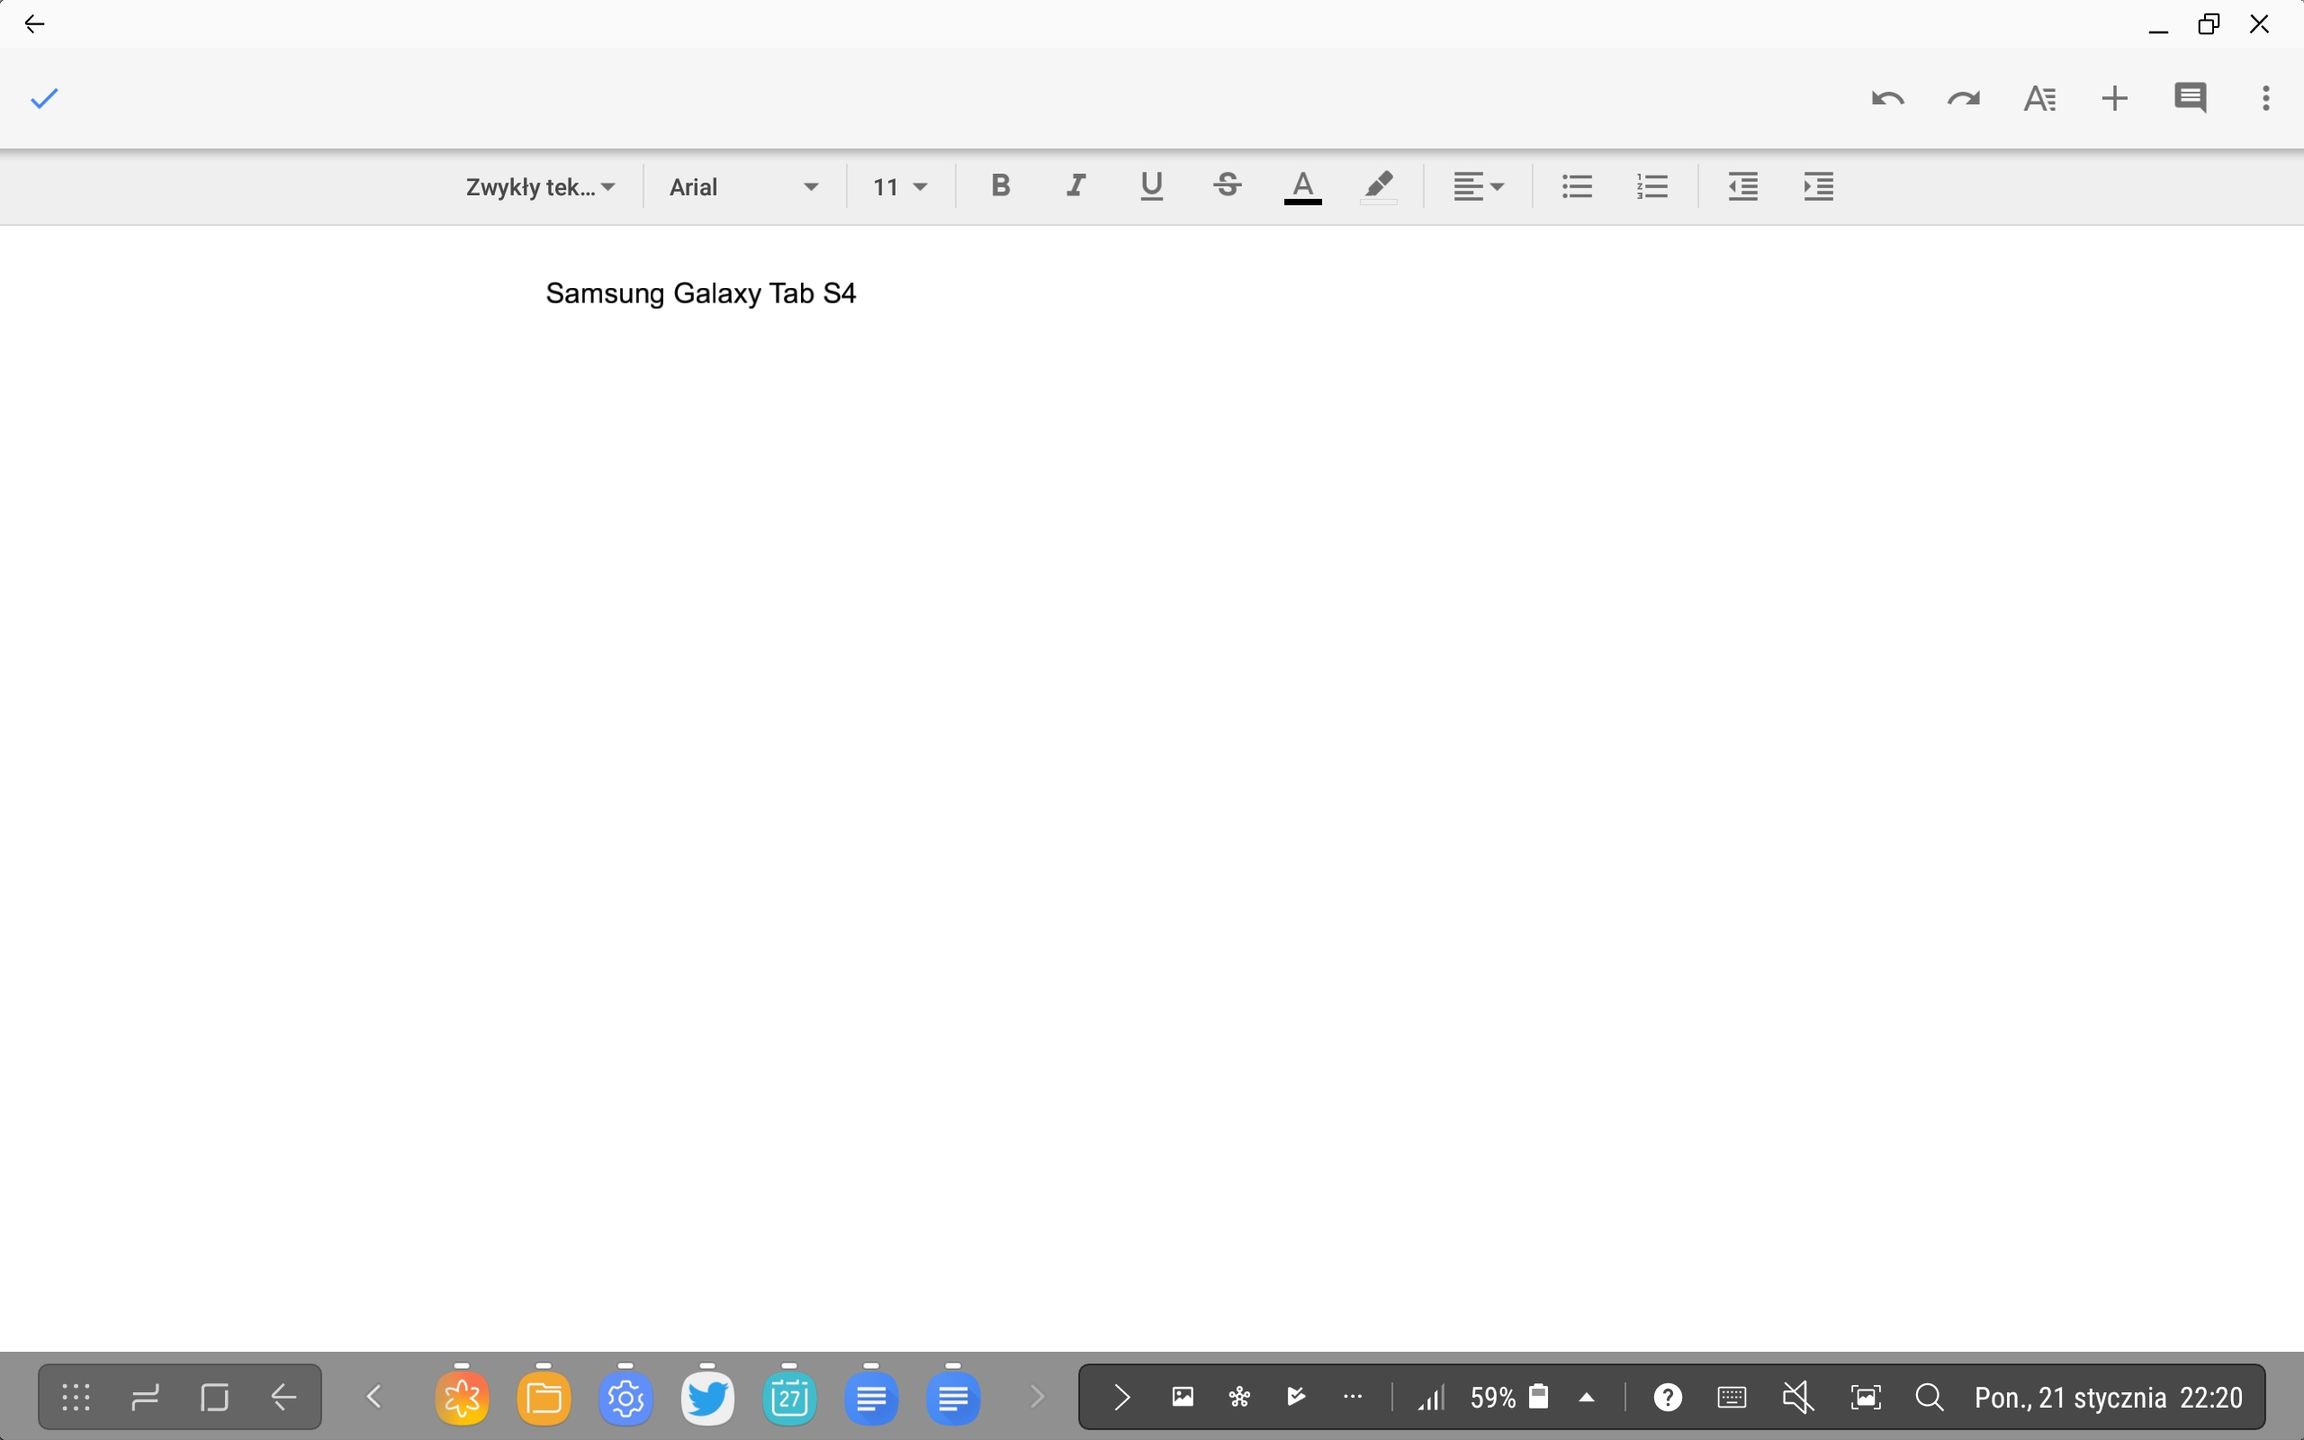2304x1440 pixels.
Task: Open the text formatting panel icon
Action: pyautogui.click(x=2039, y=98)
